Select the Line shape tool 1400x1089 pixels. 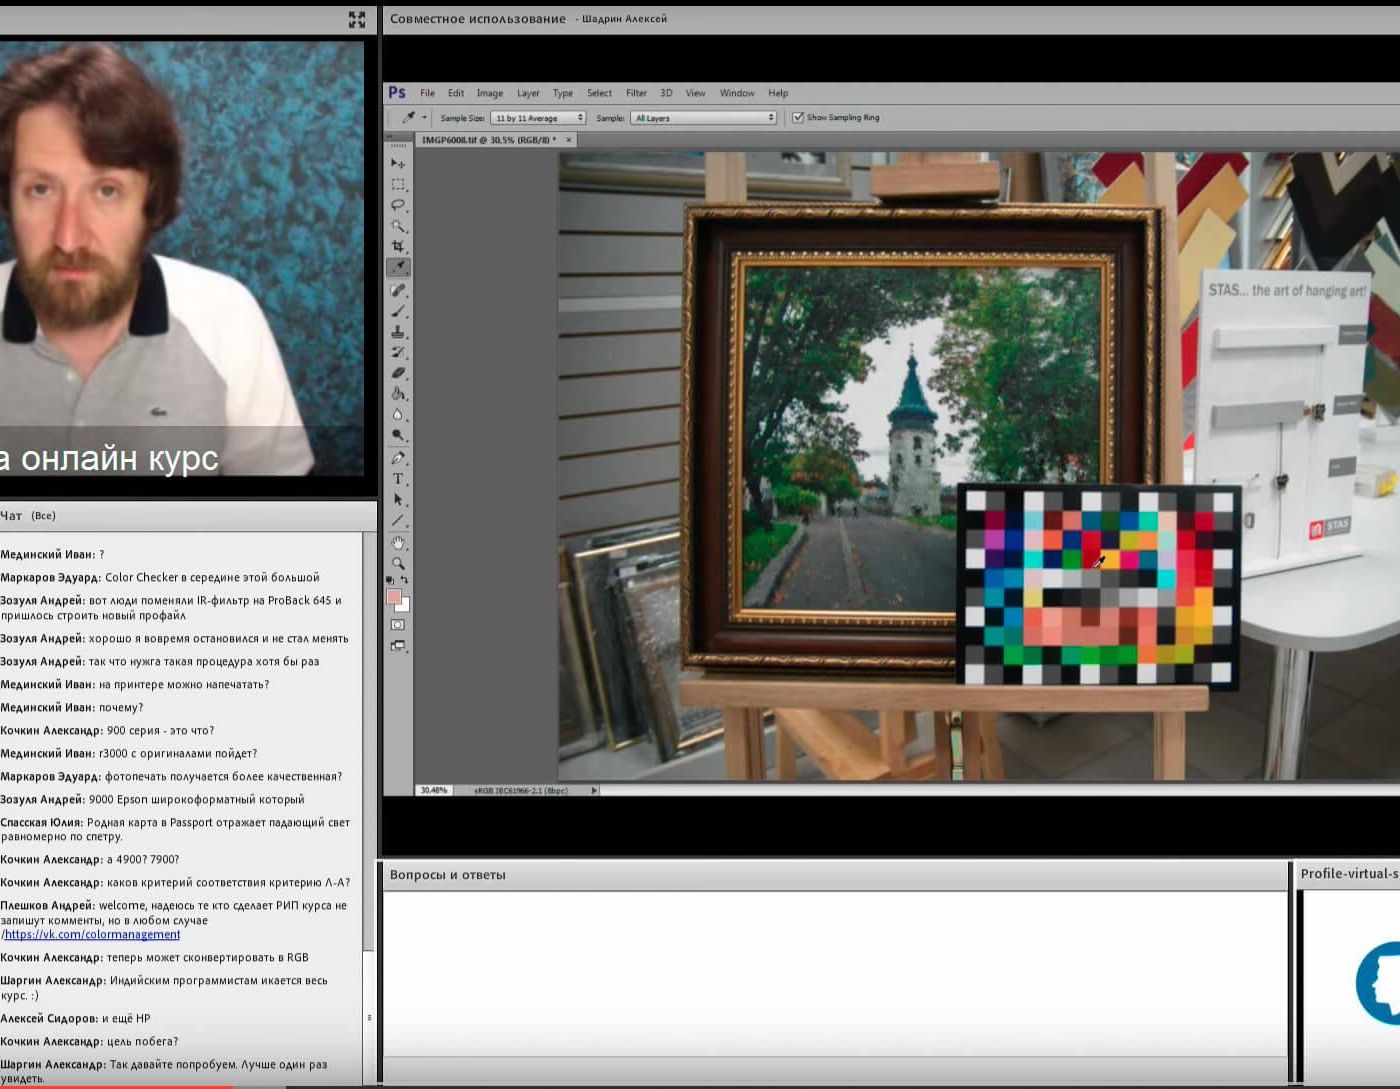pos(398,520)
